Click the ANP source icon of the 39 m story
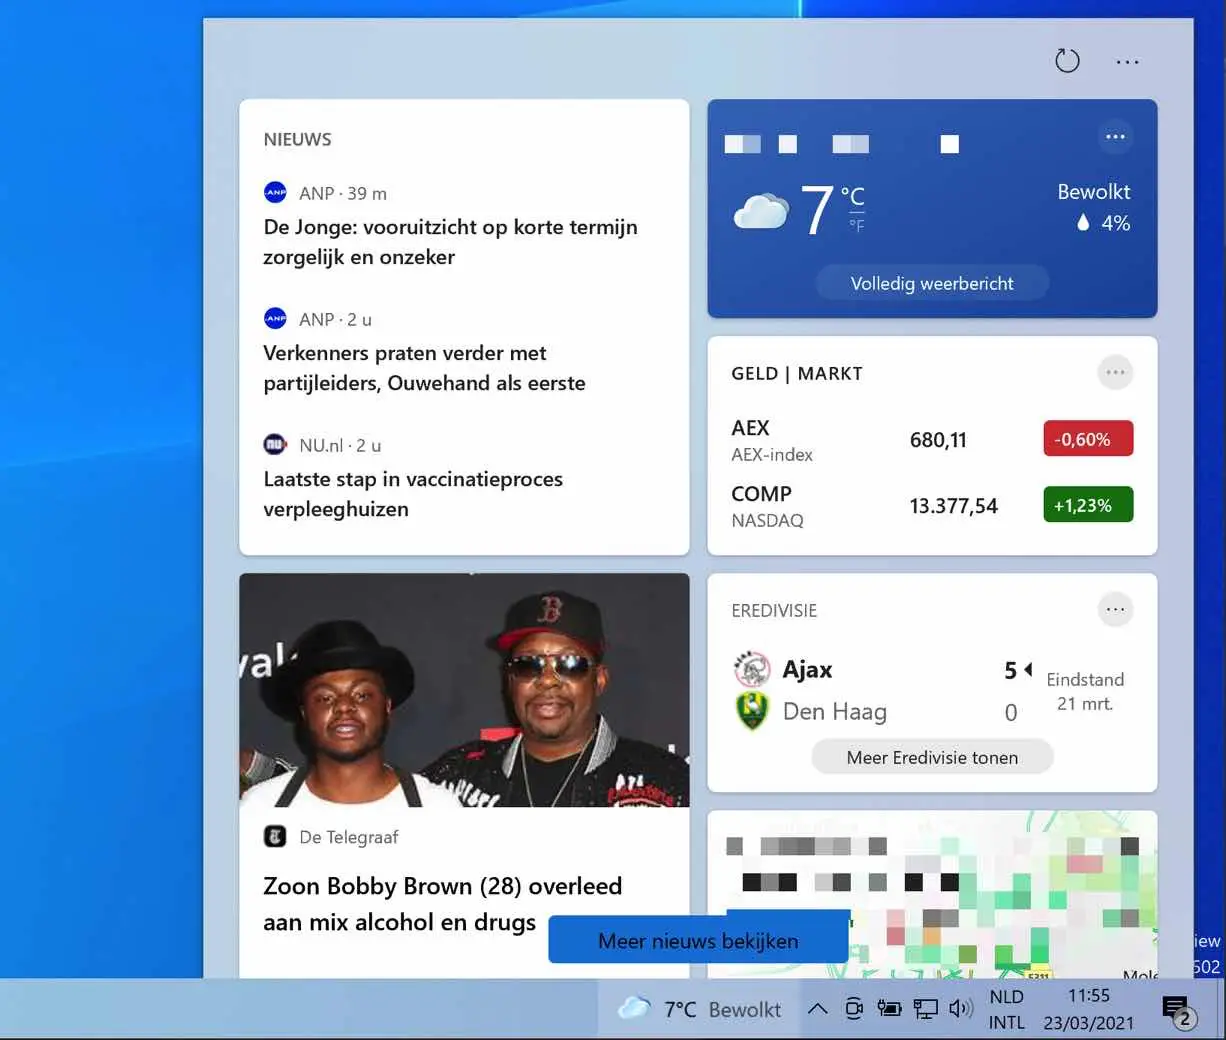Screen dimensions: 1226x1040 (275, 192)
